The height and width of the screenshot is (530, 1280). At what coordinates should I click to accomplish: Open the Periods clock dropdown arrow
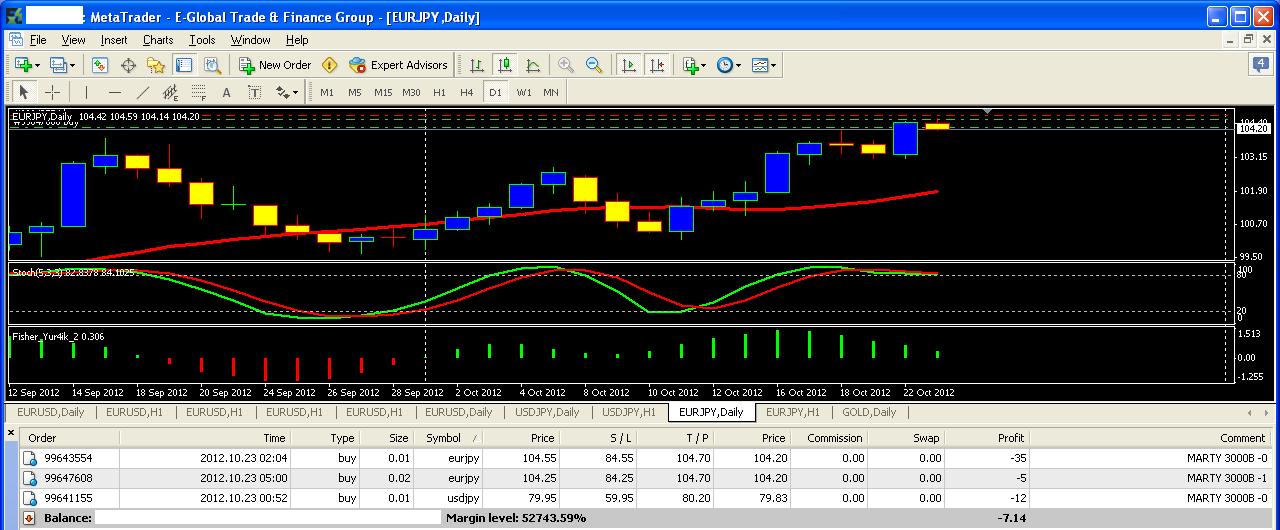click(738, 65)
